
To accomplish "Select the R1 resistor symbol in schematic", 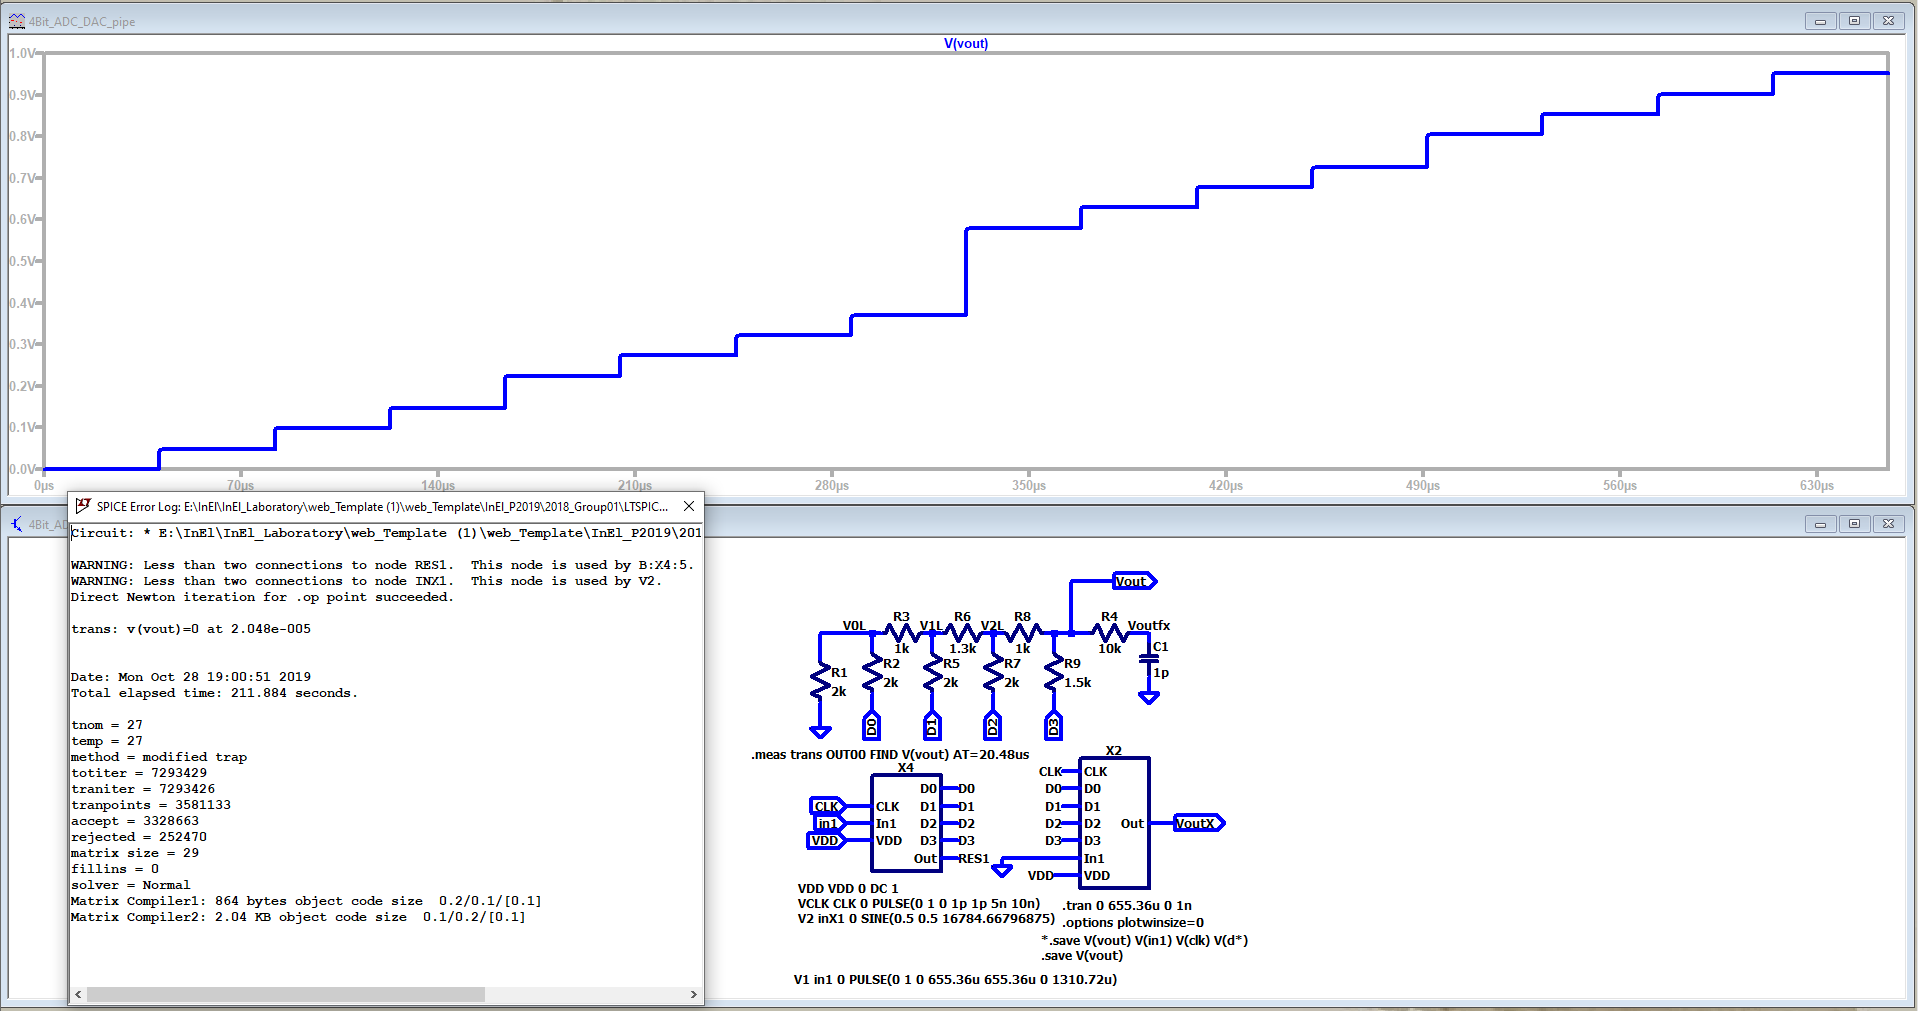I will click(x=820, y=682).
